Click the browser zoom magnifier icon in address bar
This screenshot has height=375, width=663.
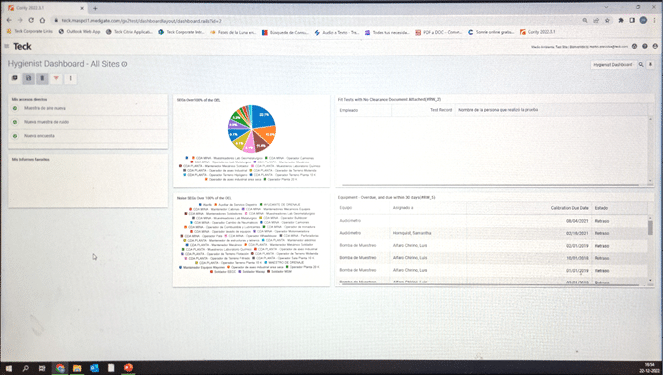585,20
